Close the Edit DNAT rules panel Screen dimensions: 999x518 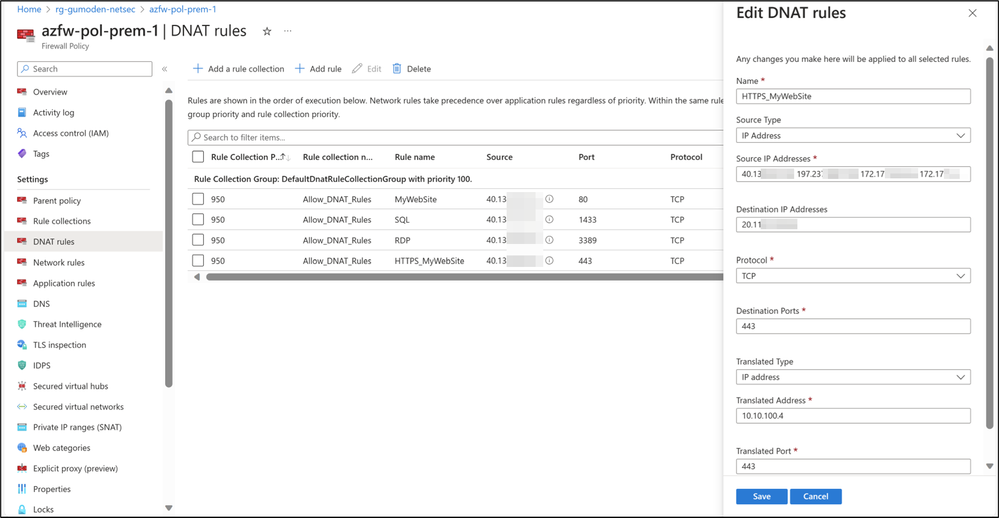(x=972, y=13)
